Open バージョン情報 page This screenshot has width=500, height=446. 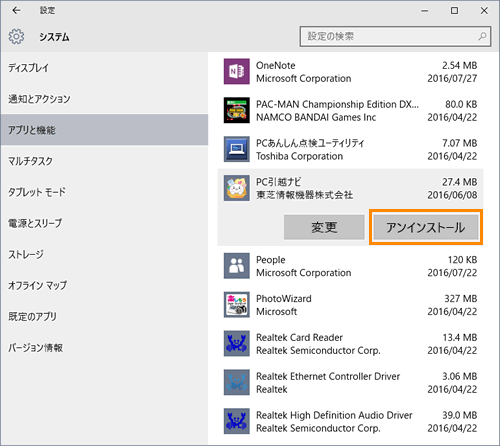point(104,348)
